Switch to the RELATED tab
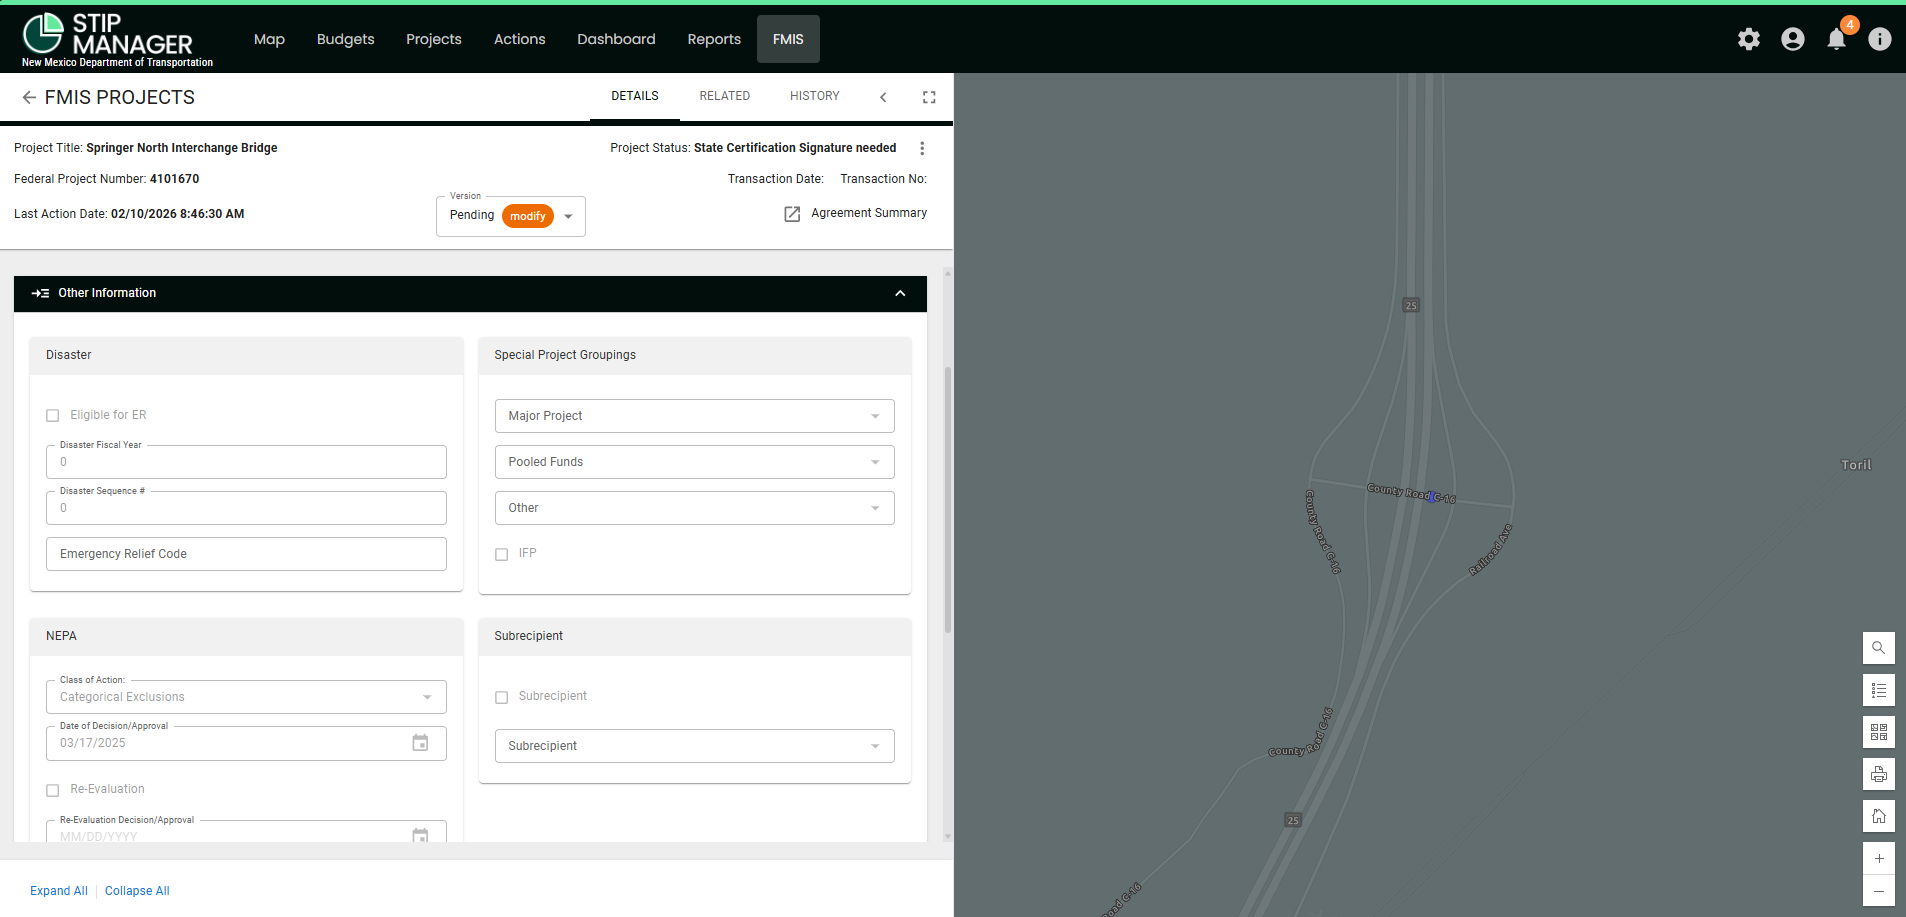The image size is (1906, 917). coord(725,96)
